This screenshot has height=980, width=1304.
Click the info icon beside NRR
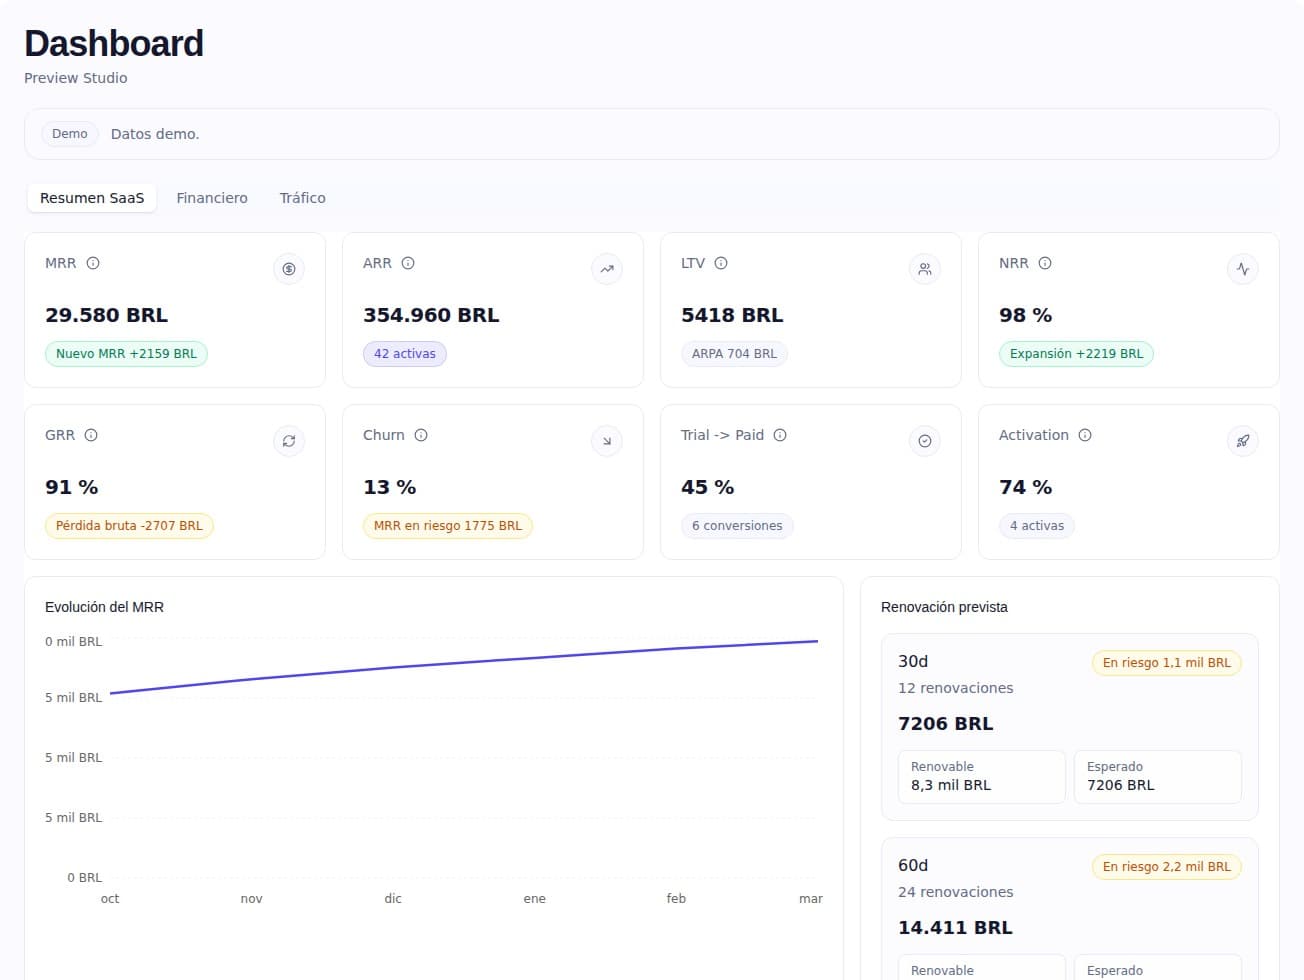[1045, 263]
